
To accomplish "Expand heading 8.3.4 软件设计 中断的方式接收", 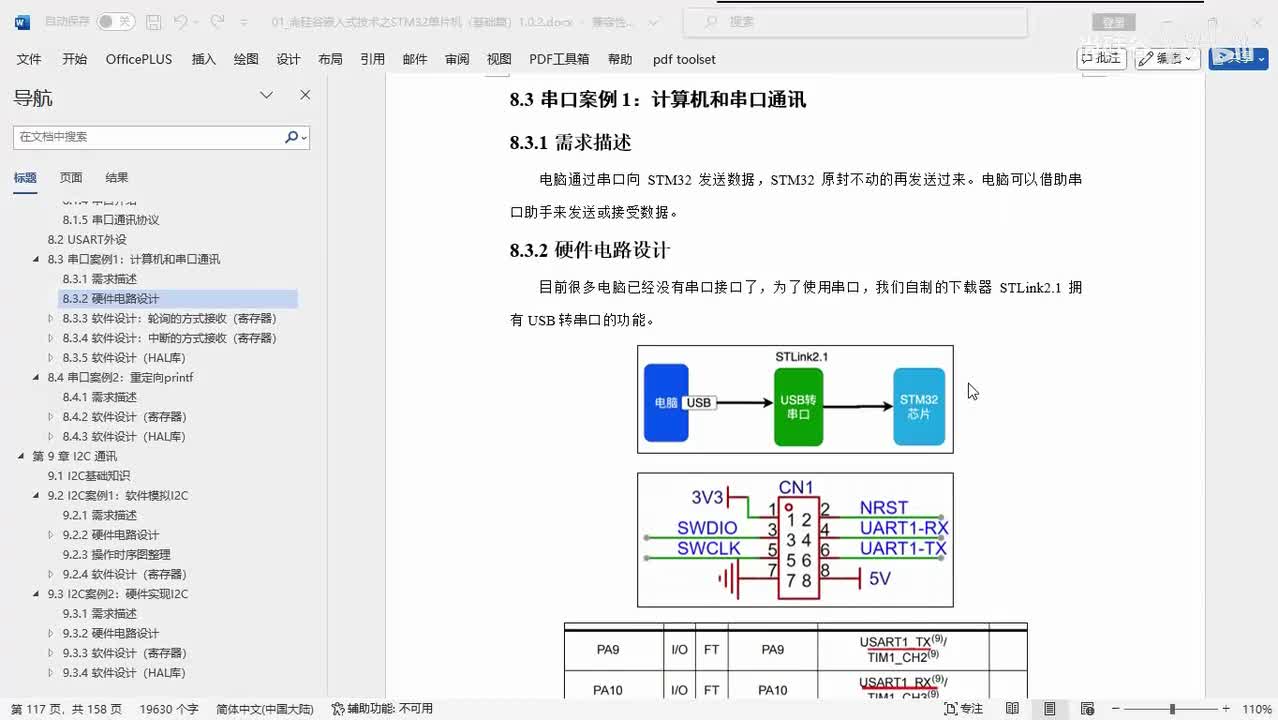I will click(51, 338).
